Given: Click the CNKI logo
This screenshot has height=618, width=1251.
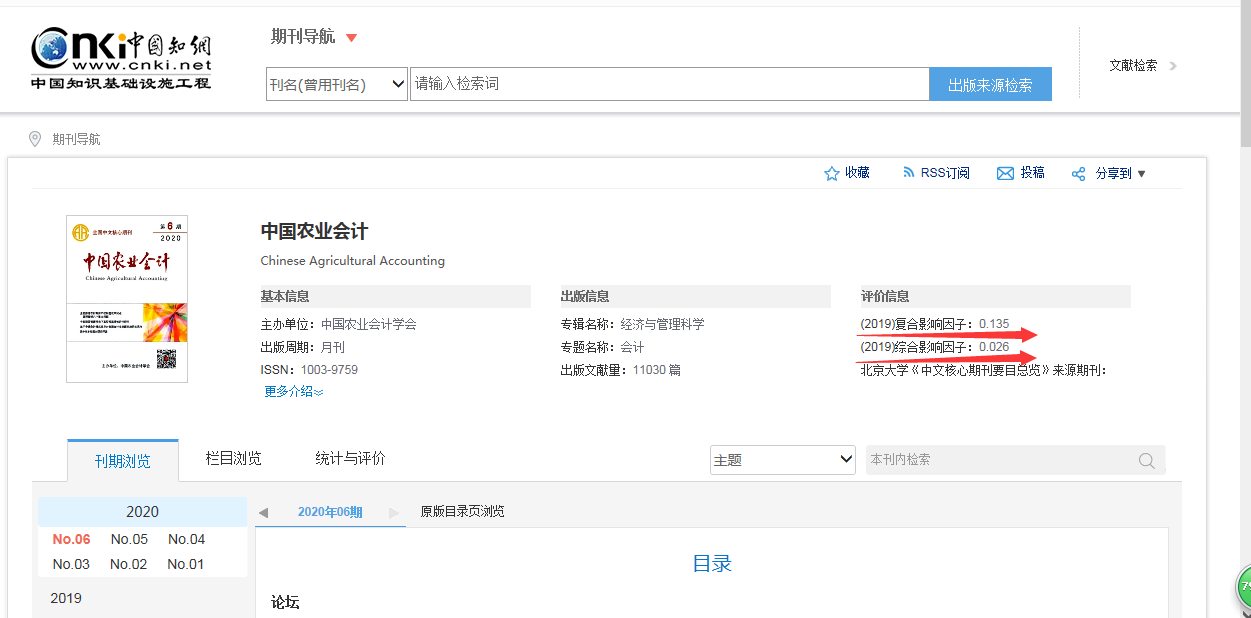Looking at the screenshot, I should [121, 59].
